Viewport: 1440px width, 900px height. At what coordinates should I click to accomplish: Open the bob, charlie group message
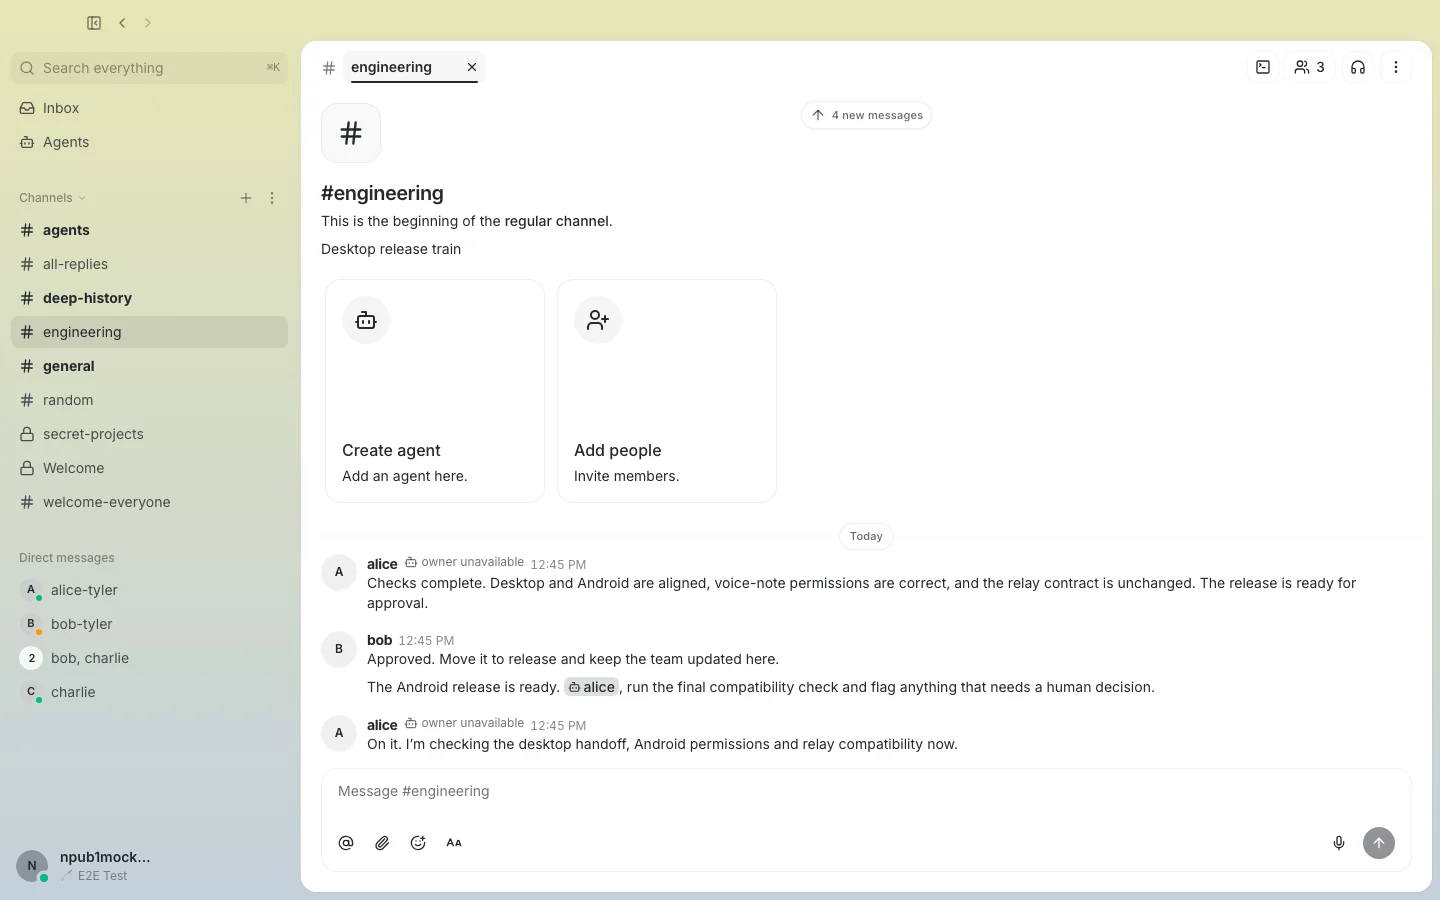coord(149,658)
